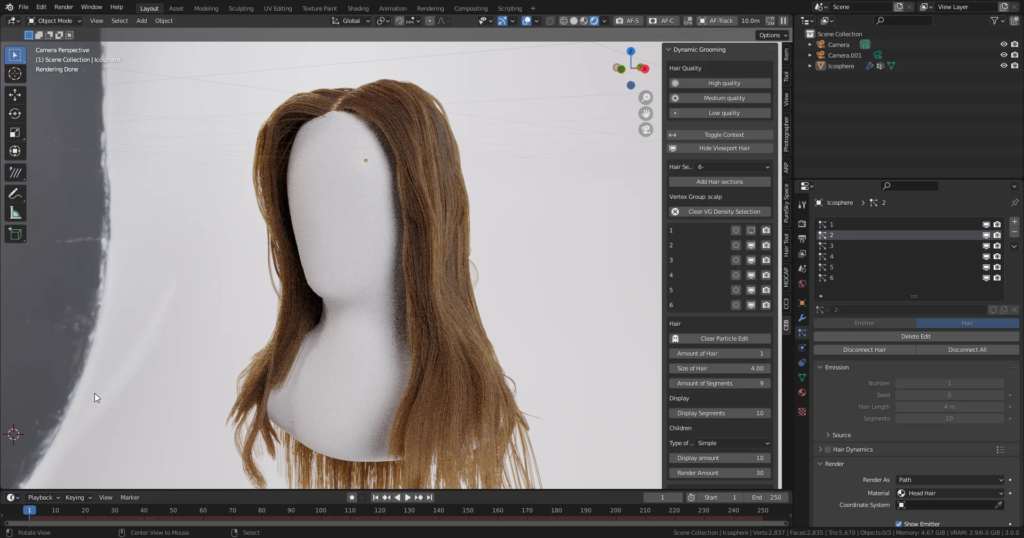1024x538 pixels.
Task: Select the Add Cube tool
Action: tap(15, 234)
